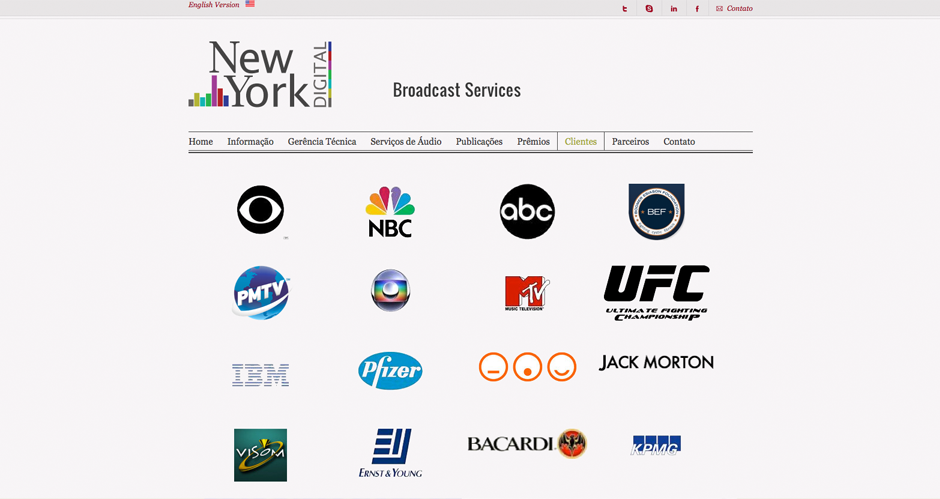Click the Ernst & Young logo
940x499 pixels.
[390, 453]
